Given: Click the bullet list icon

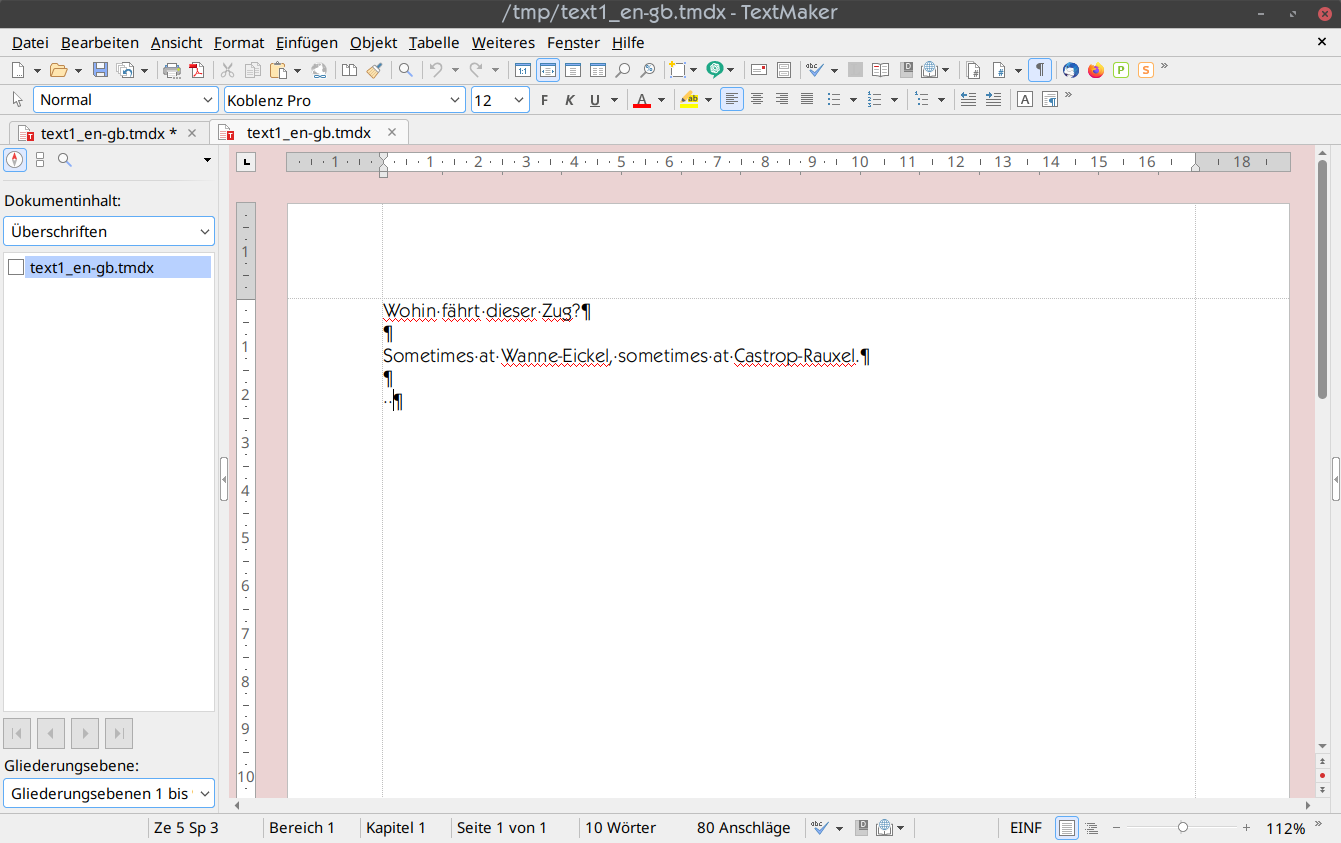Looking at the screenshot, I should [832, 99].
